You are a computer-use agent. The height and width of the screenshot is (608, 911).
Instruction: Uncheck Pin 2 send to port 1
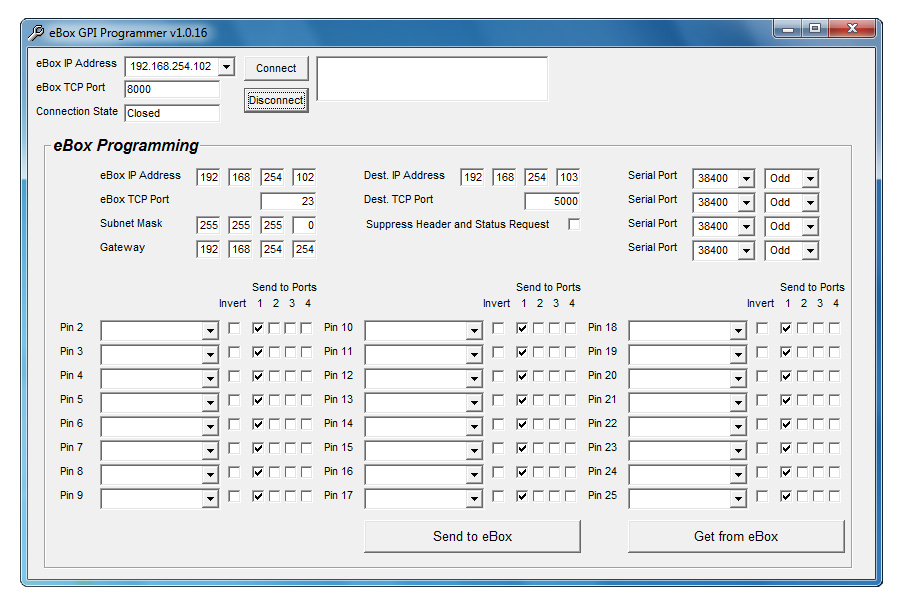click(x=258, y=328)
